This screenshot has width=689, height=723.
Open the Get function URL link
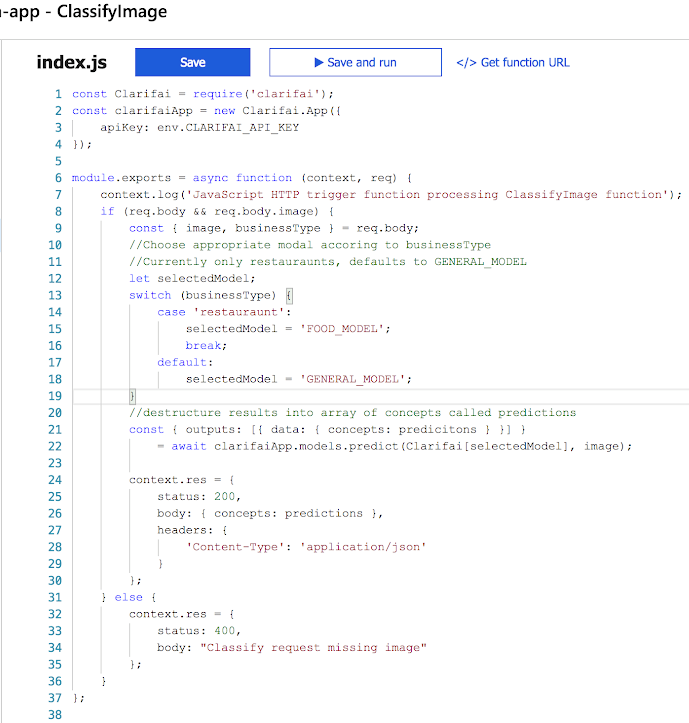tap(525, 62)
